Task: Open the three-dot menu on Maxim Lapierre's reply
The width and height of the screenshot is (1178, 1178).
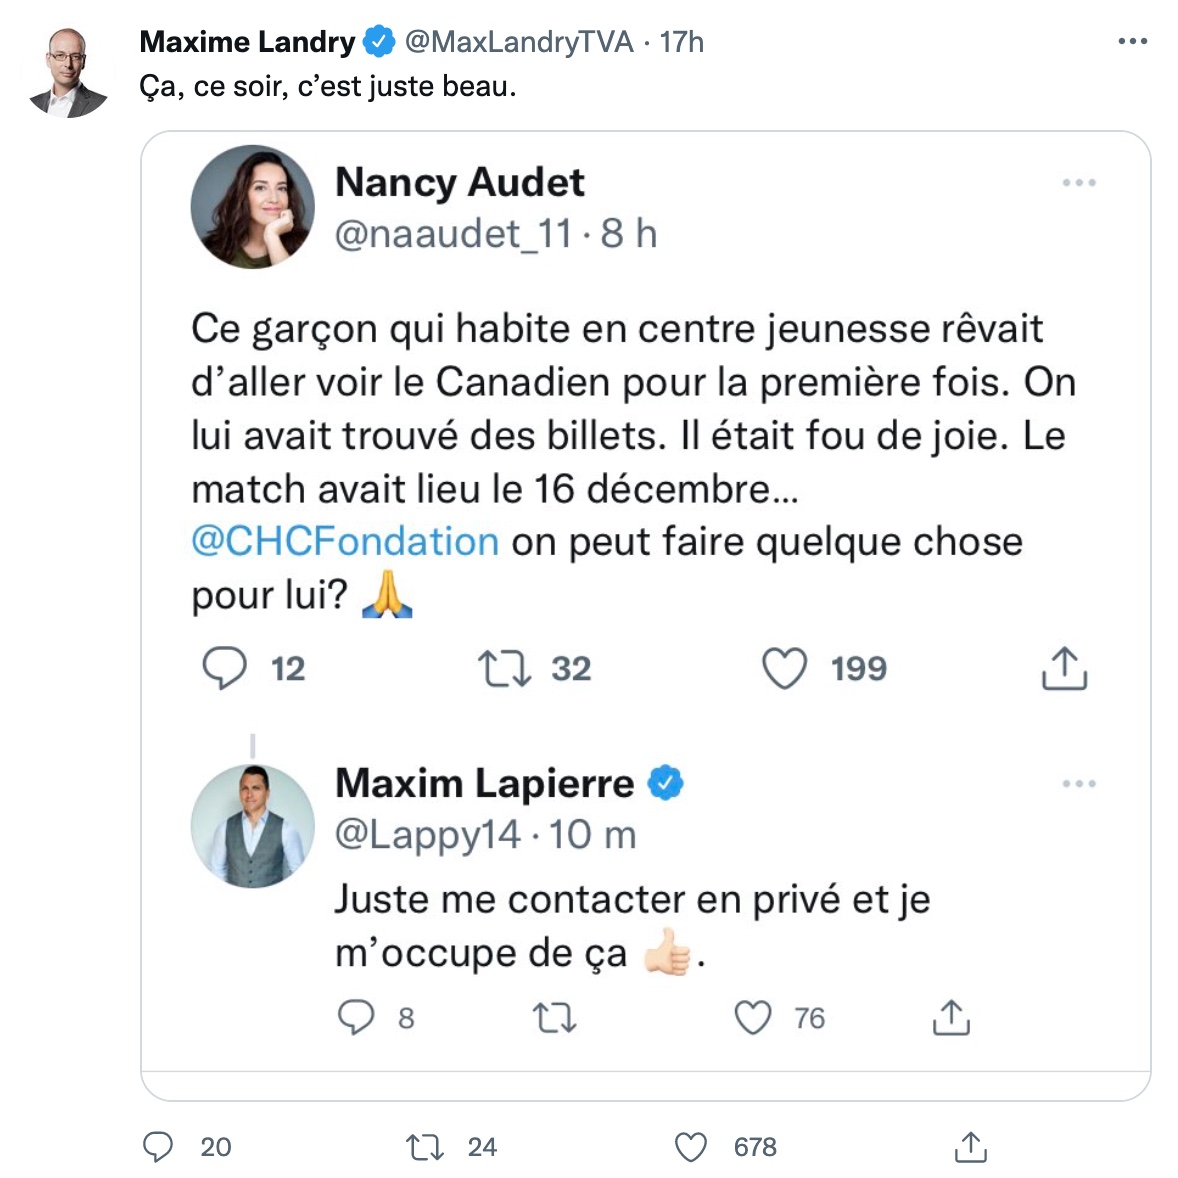Action: [1079, 784]
